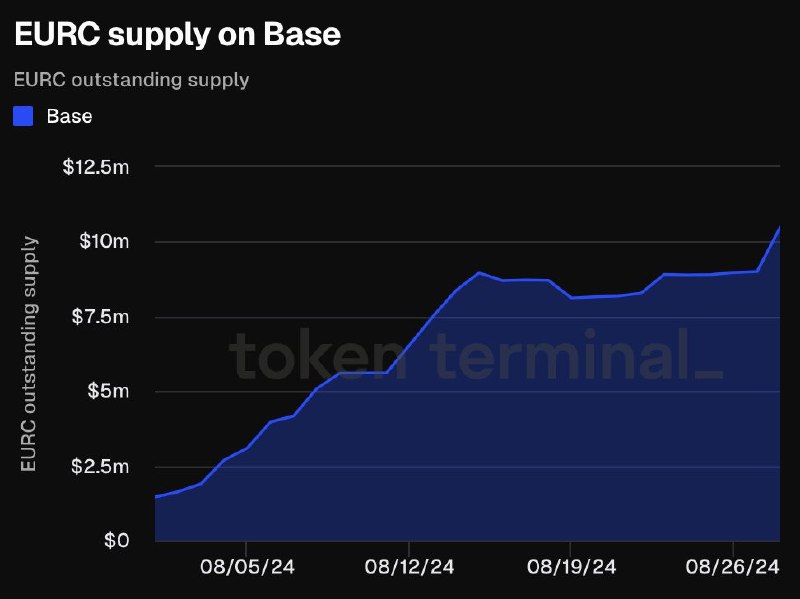800x599 pixels.
Task: Click the blue Base legend color swatch
Action: [x=23, y=116]
